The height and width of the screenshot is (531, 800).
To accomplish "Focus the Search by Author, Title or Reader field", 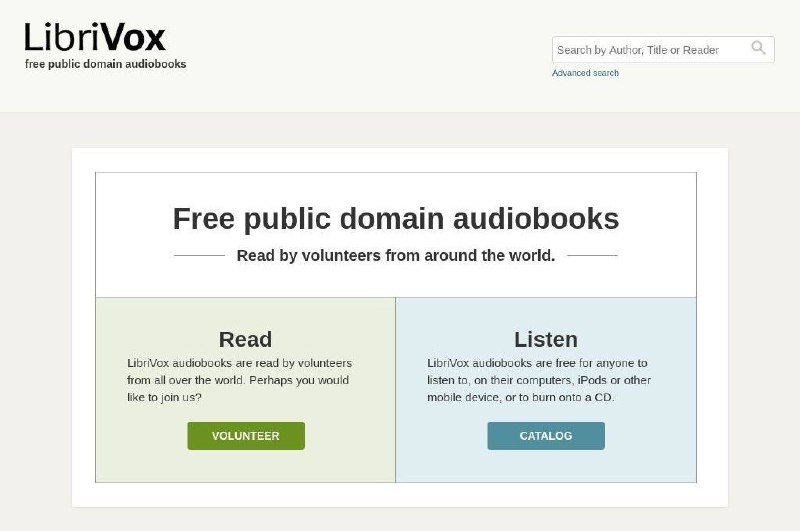I will [x=663, y=49].
